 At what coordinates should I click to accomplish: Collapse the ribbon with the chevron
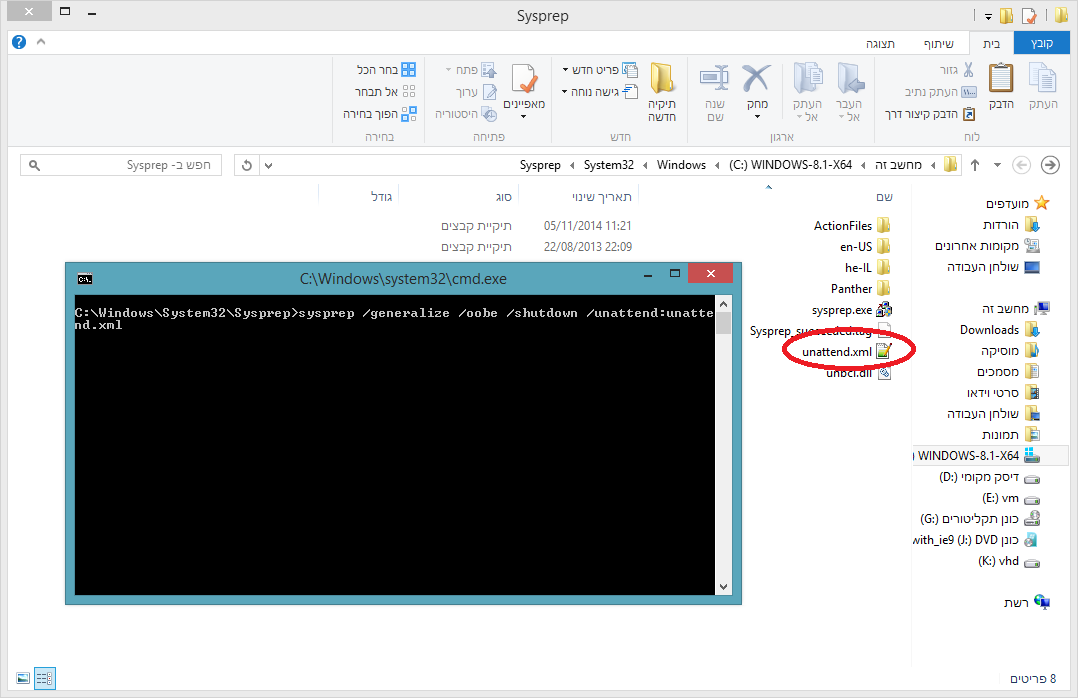tap(41, 42)
